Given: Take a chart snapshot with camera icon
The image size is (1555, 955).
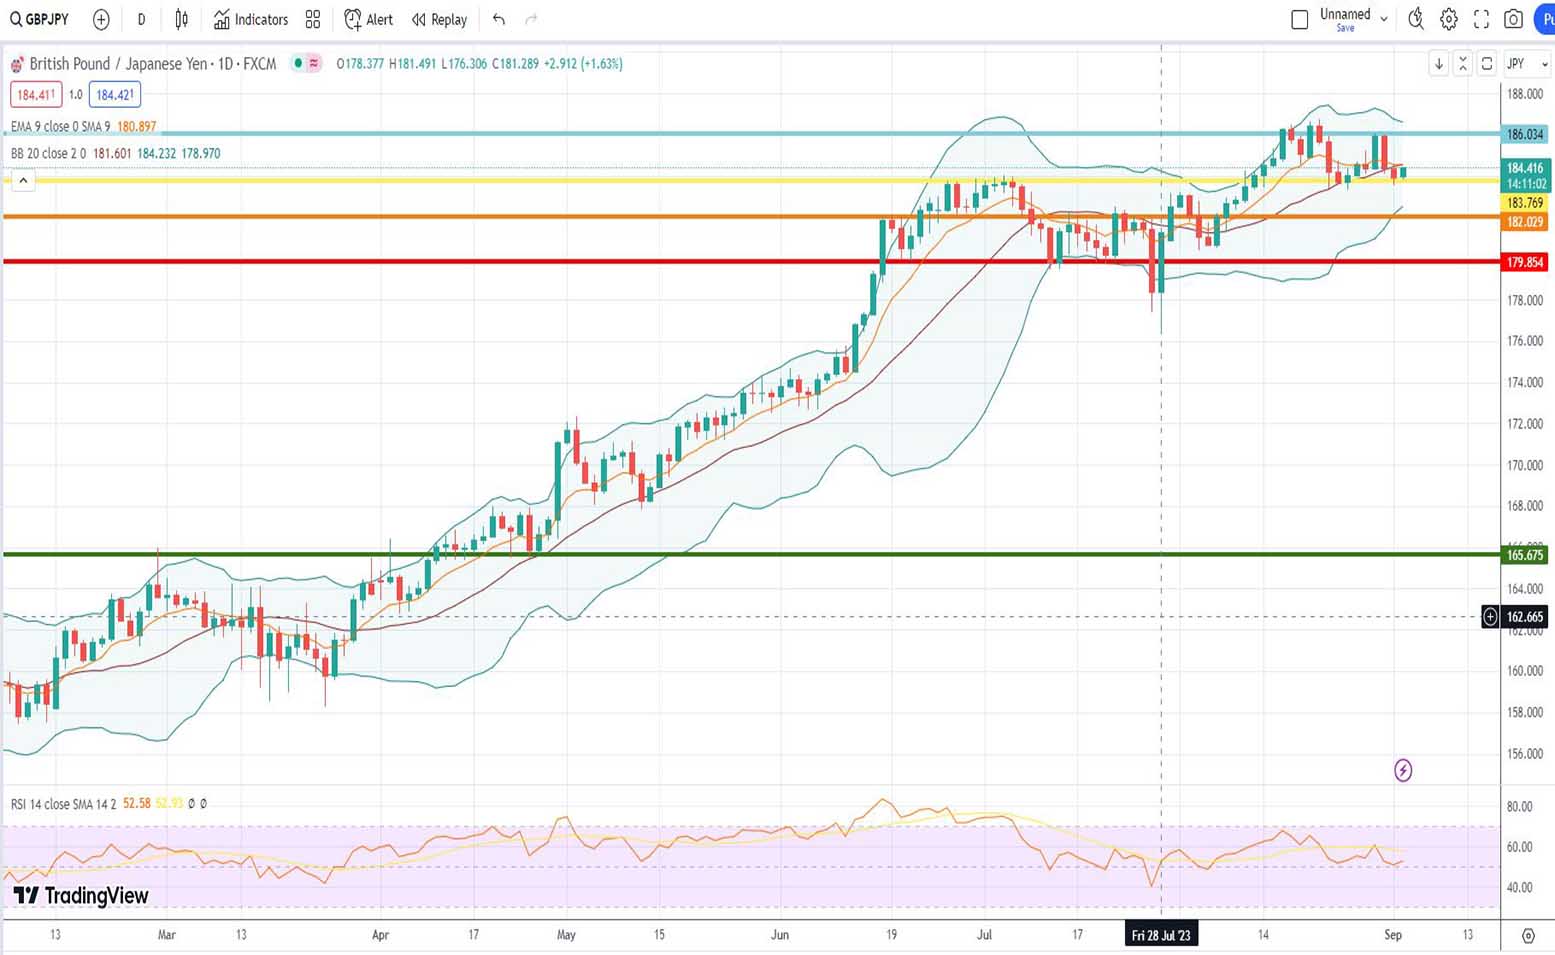Looking at the screenshot, I should [x=1513, y=19].
